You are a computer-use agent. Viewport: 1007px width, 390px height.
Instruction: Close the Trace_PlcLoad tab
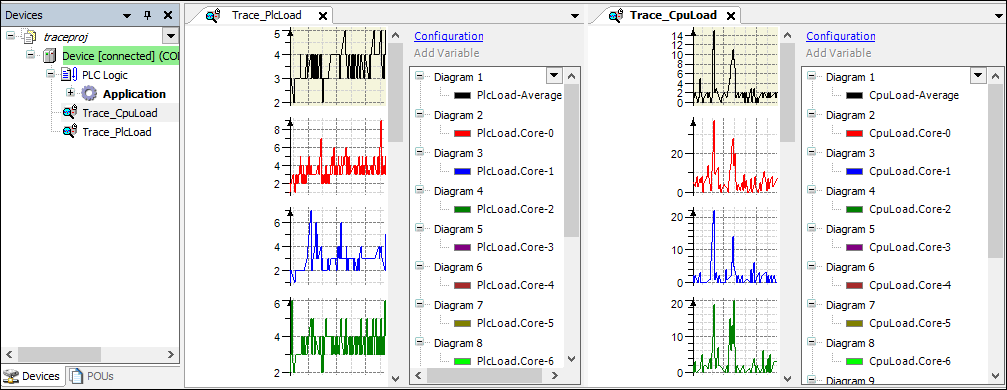pos(322,15)
